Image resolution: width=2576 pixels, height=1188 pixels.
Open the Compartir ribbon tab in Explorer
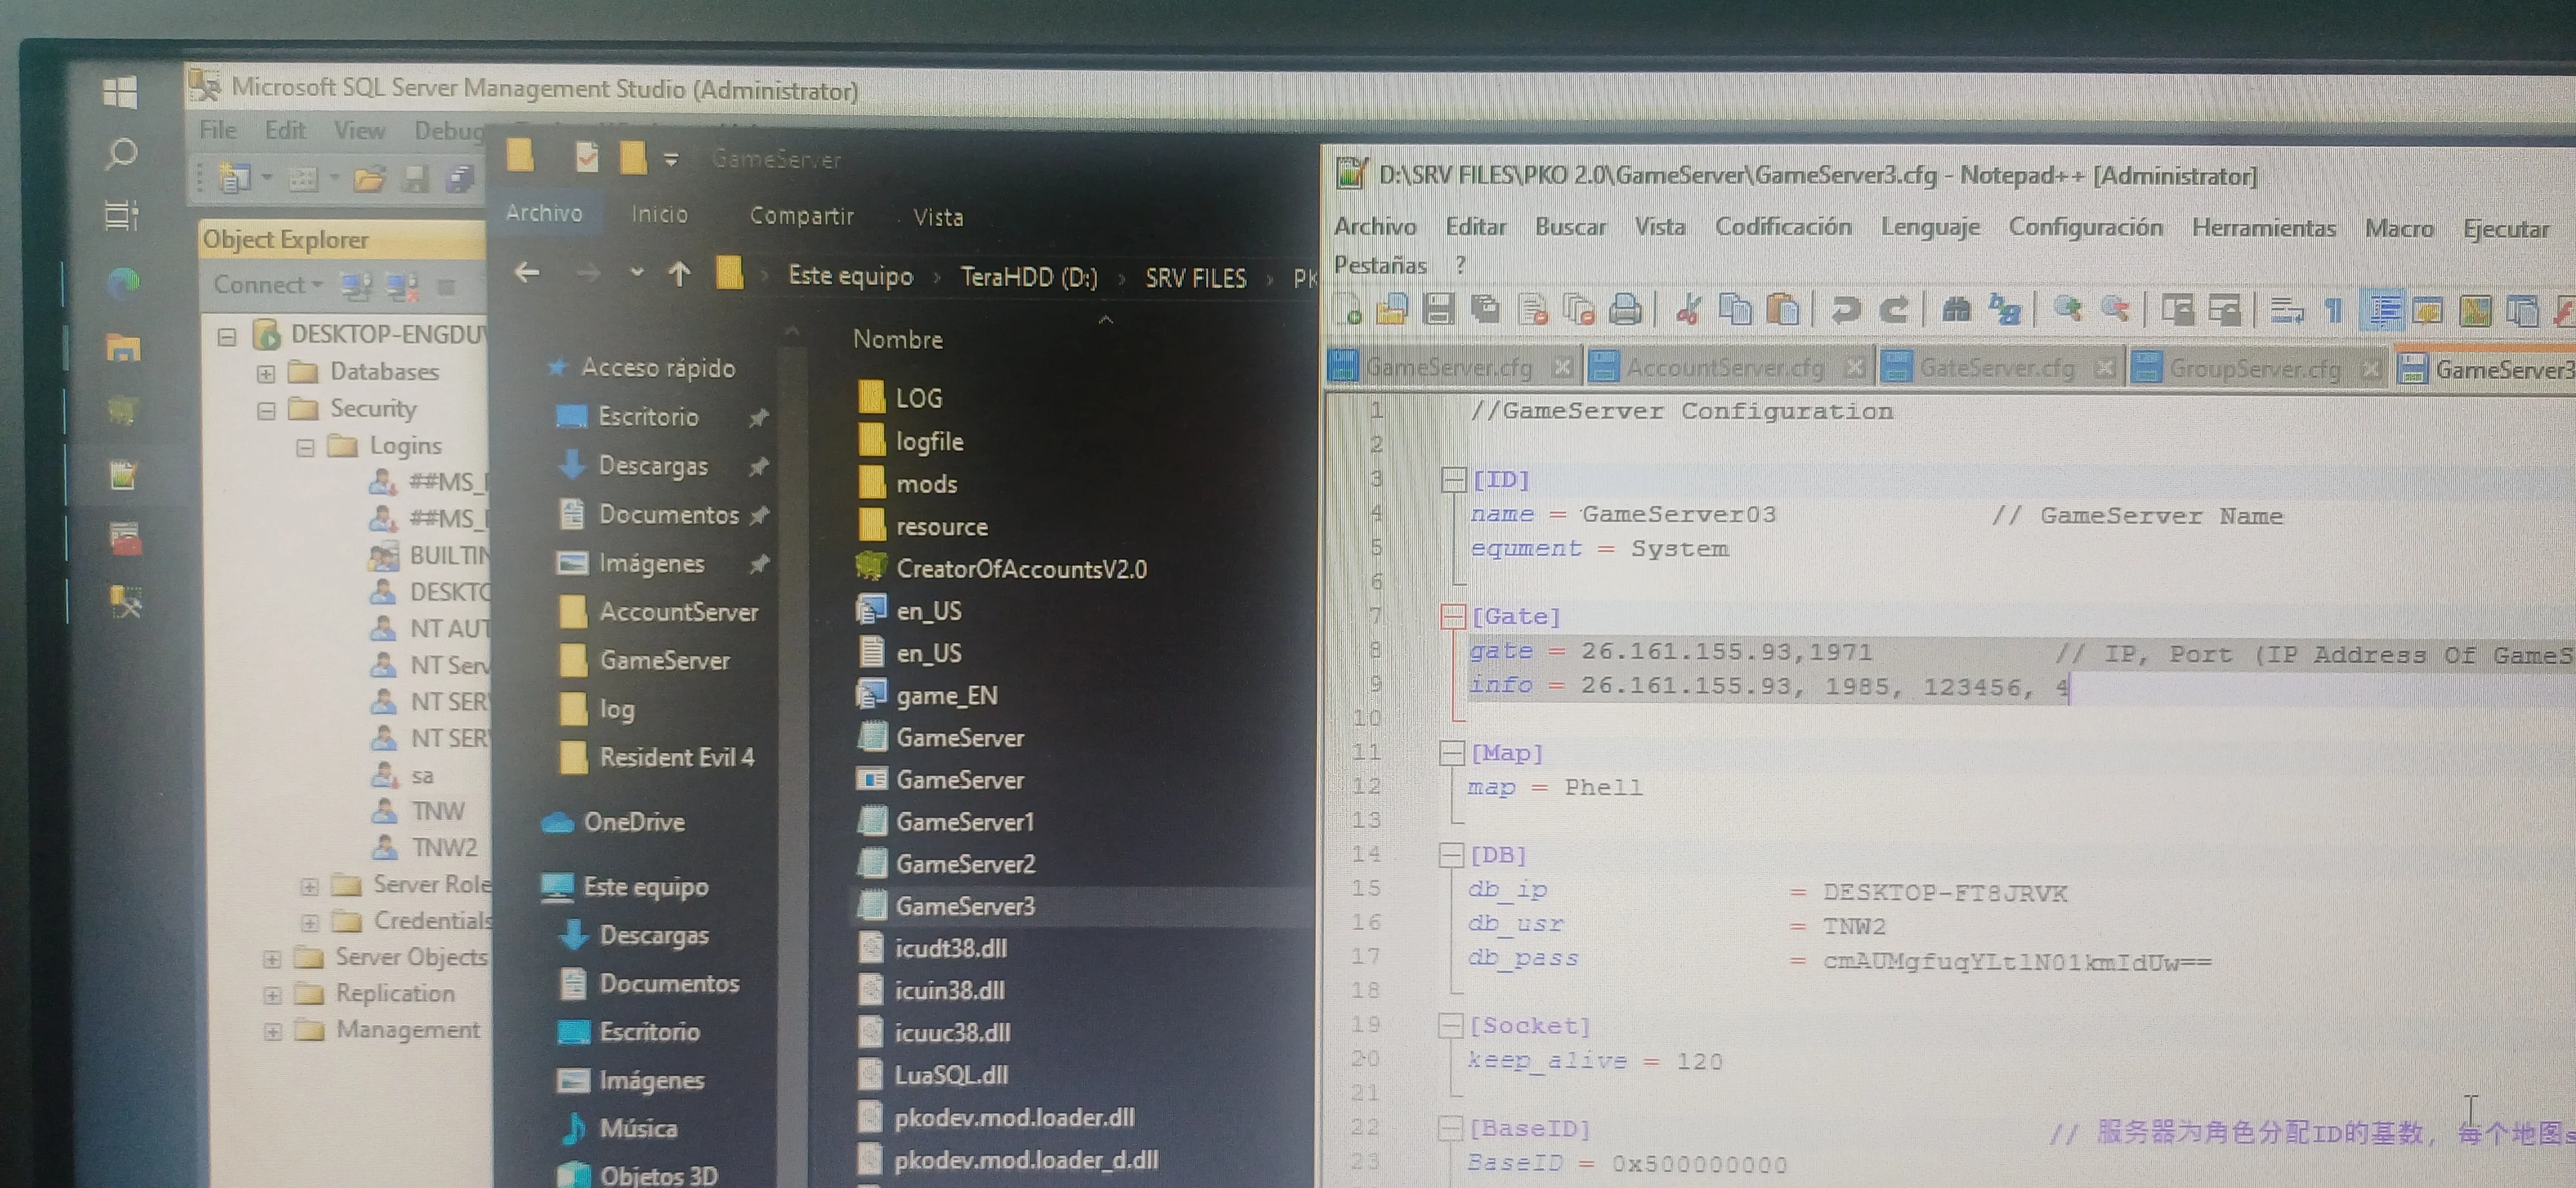click(801, 216)
